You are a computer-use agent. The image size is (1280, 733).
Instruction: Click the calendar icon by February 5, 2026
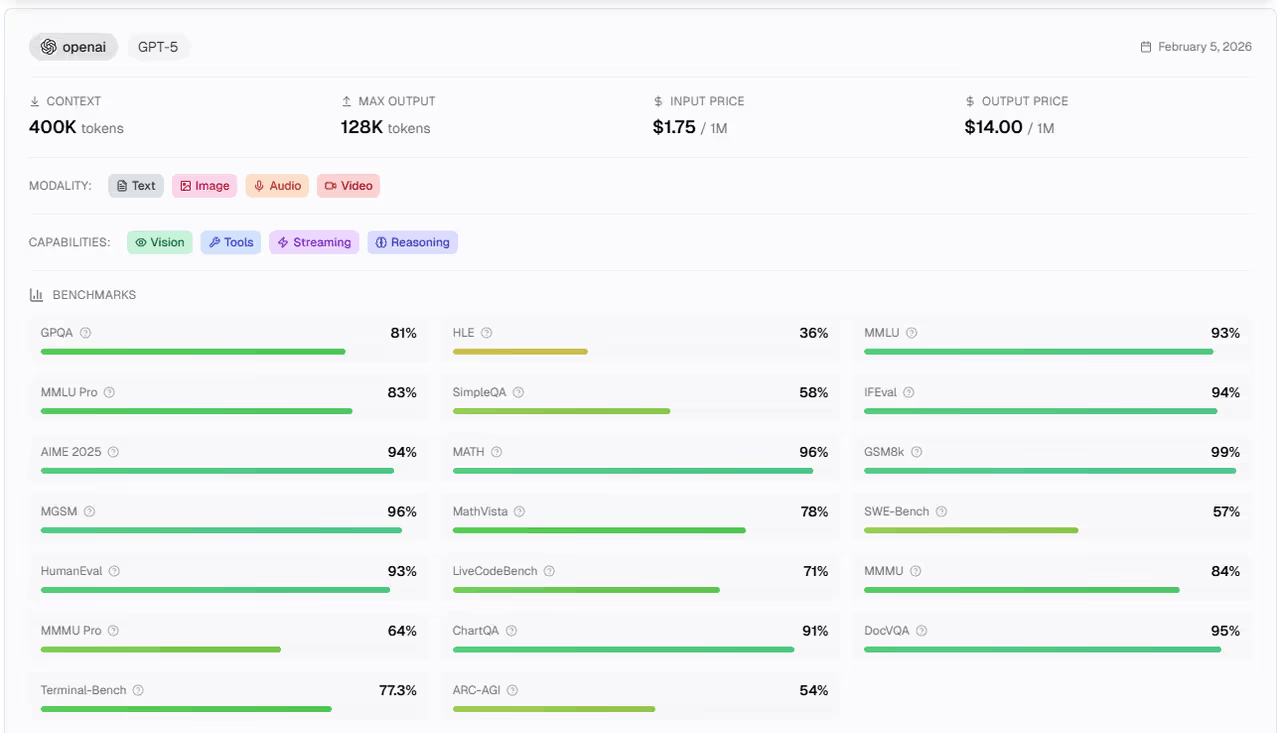tap(1146, 47)
